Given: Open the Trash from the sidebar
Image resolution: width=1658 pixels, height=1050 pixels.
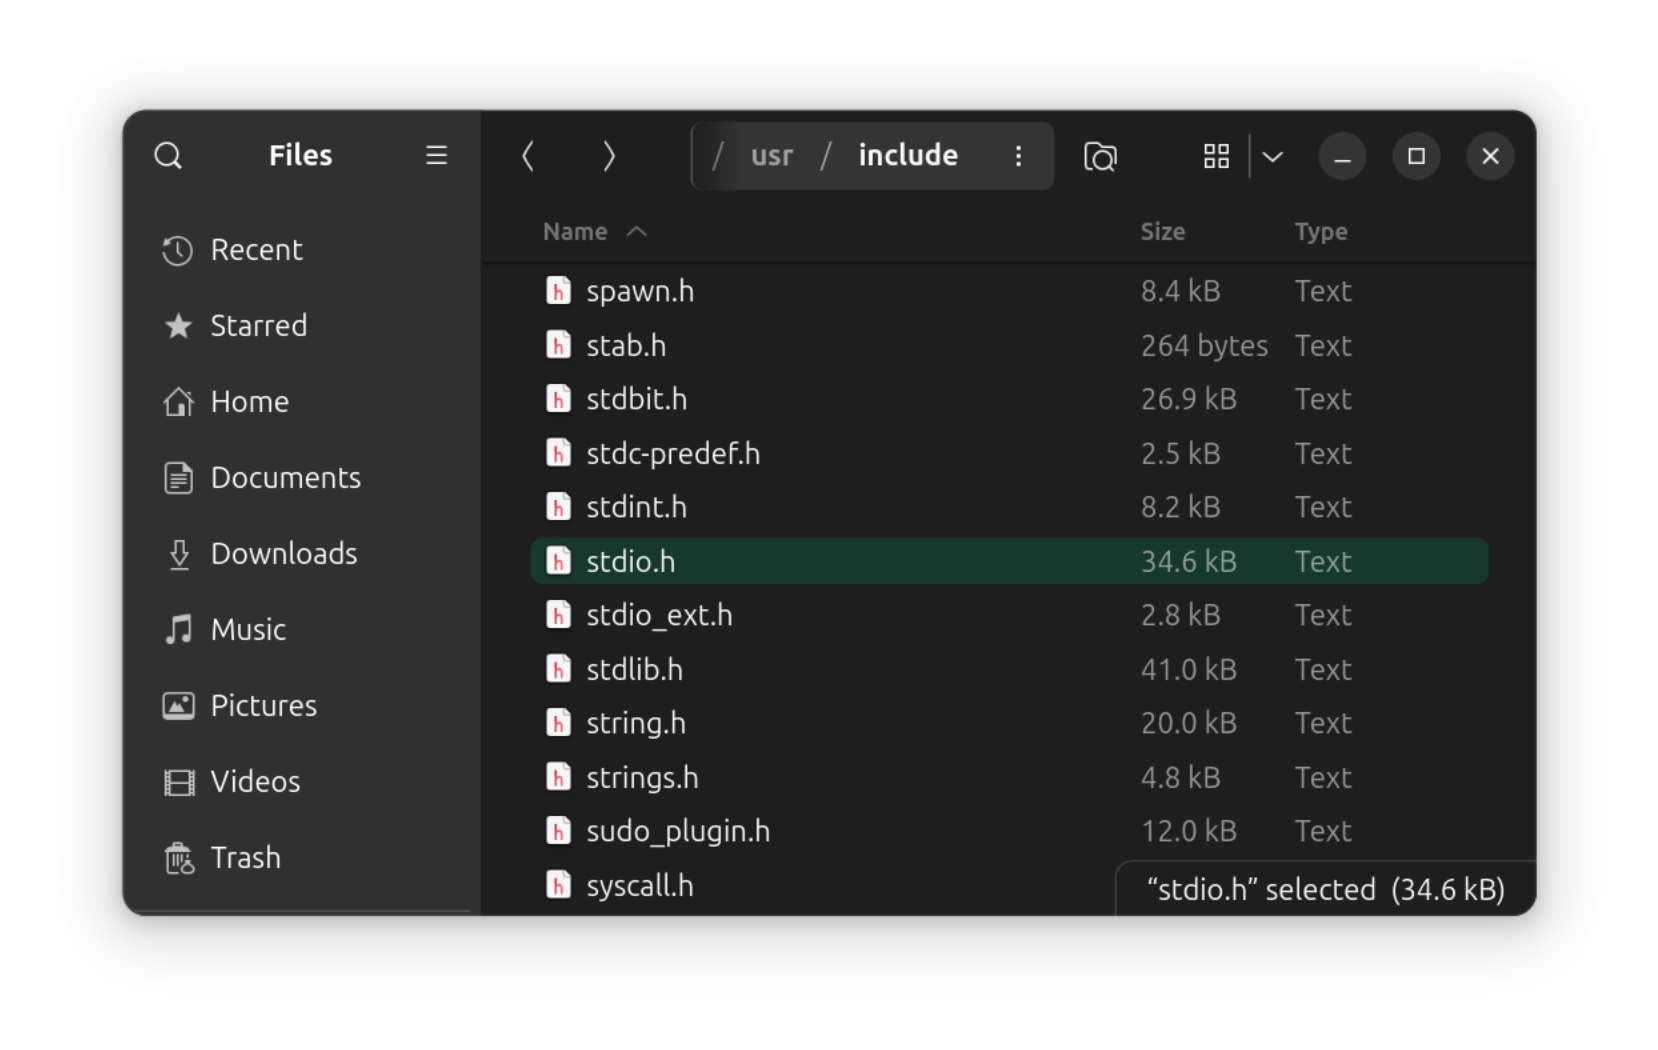Looking at the screenshot, I should (x=245, y=857).
